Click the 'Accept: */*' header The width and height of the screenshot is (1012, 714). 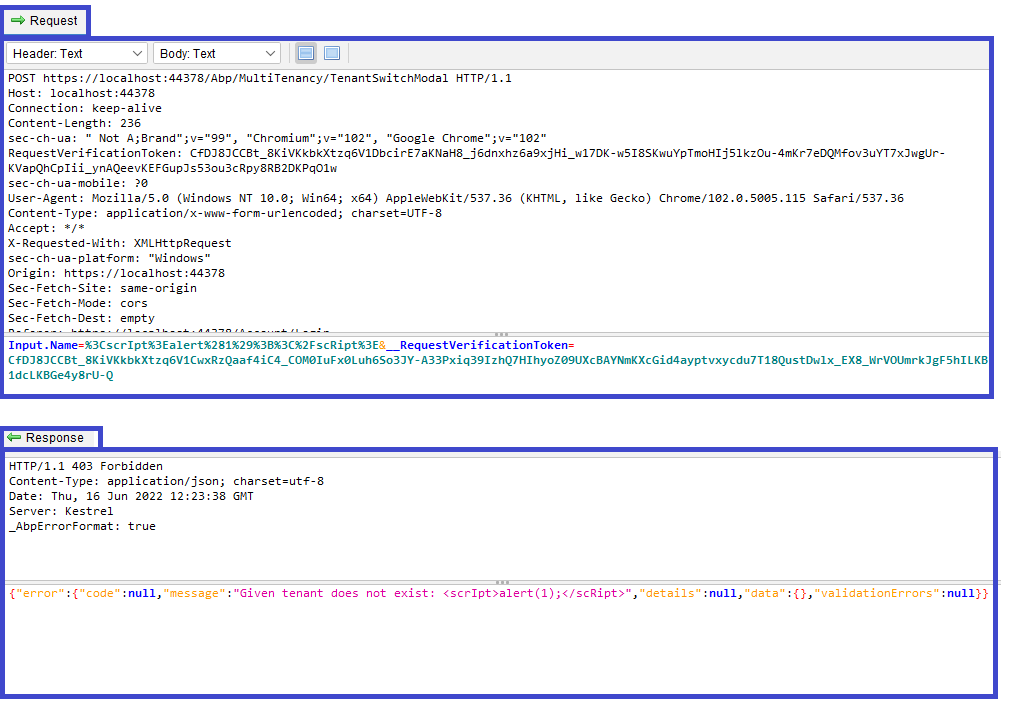point(46,228)
